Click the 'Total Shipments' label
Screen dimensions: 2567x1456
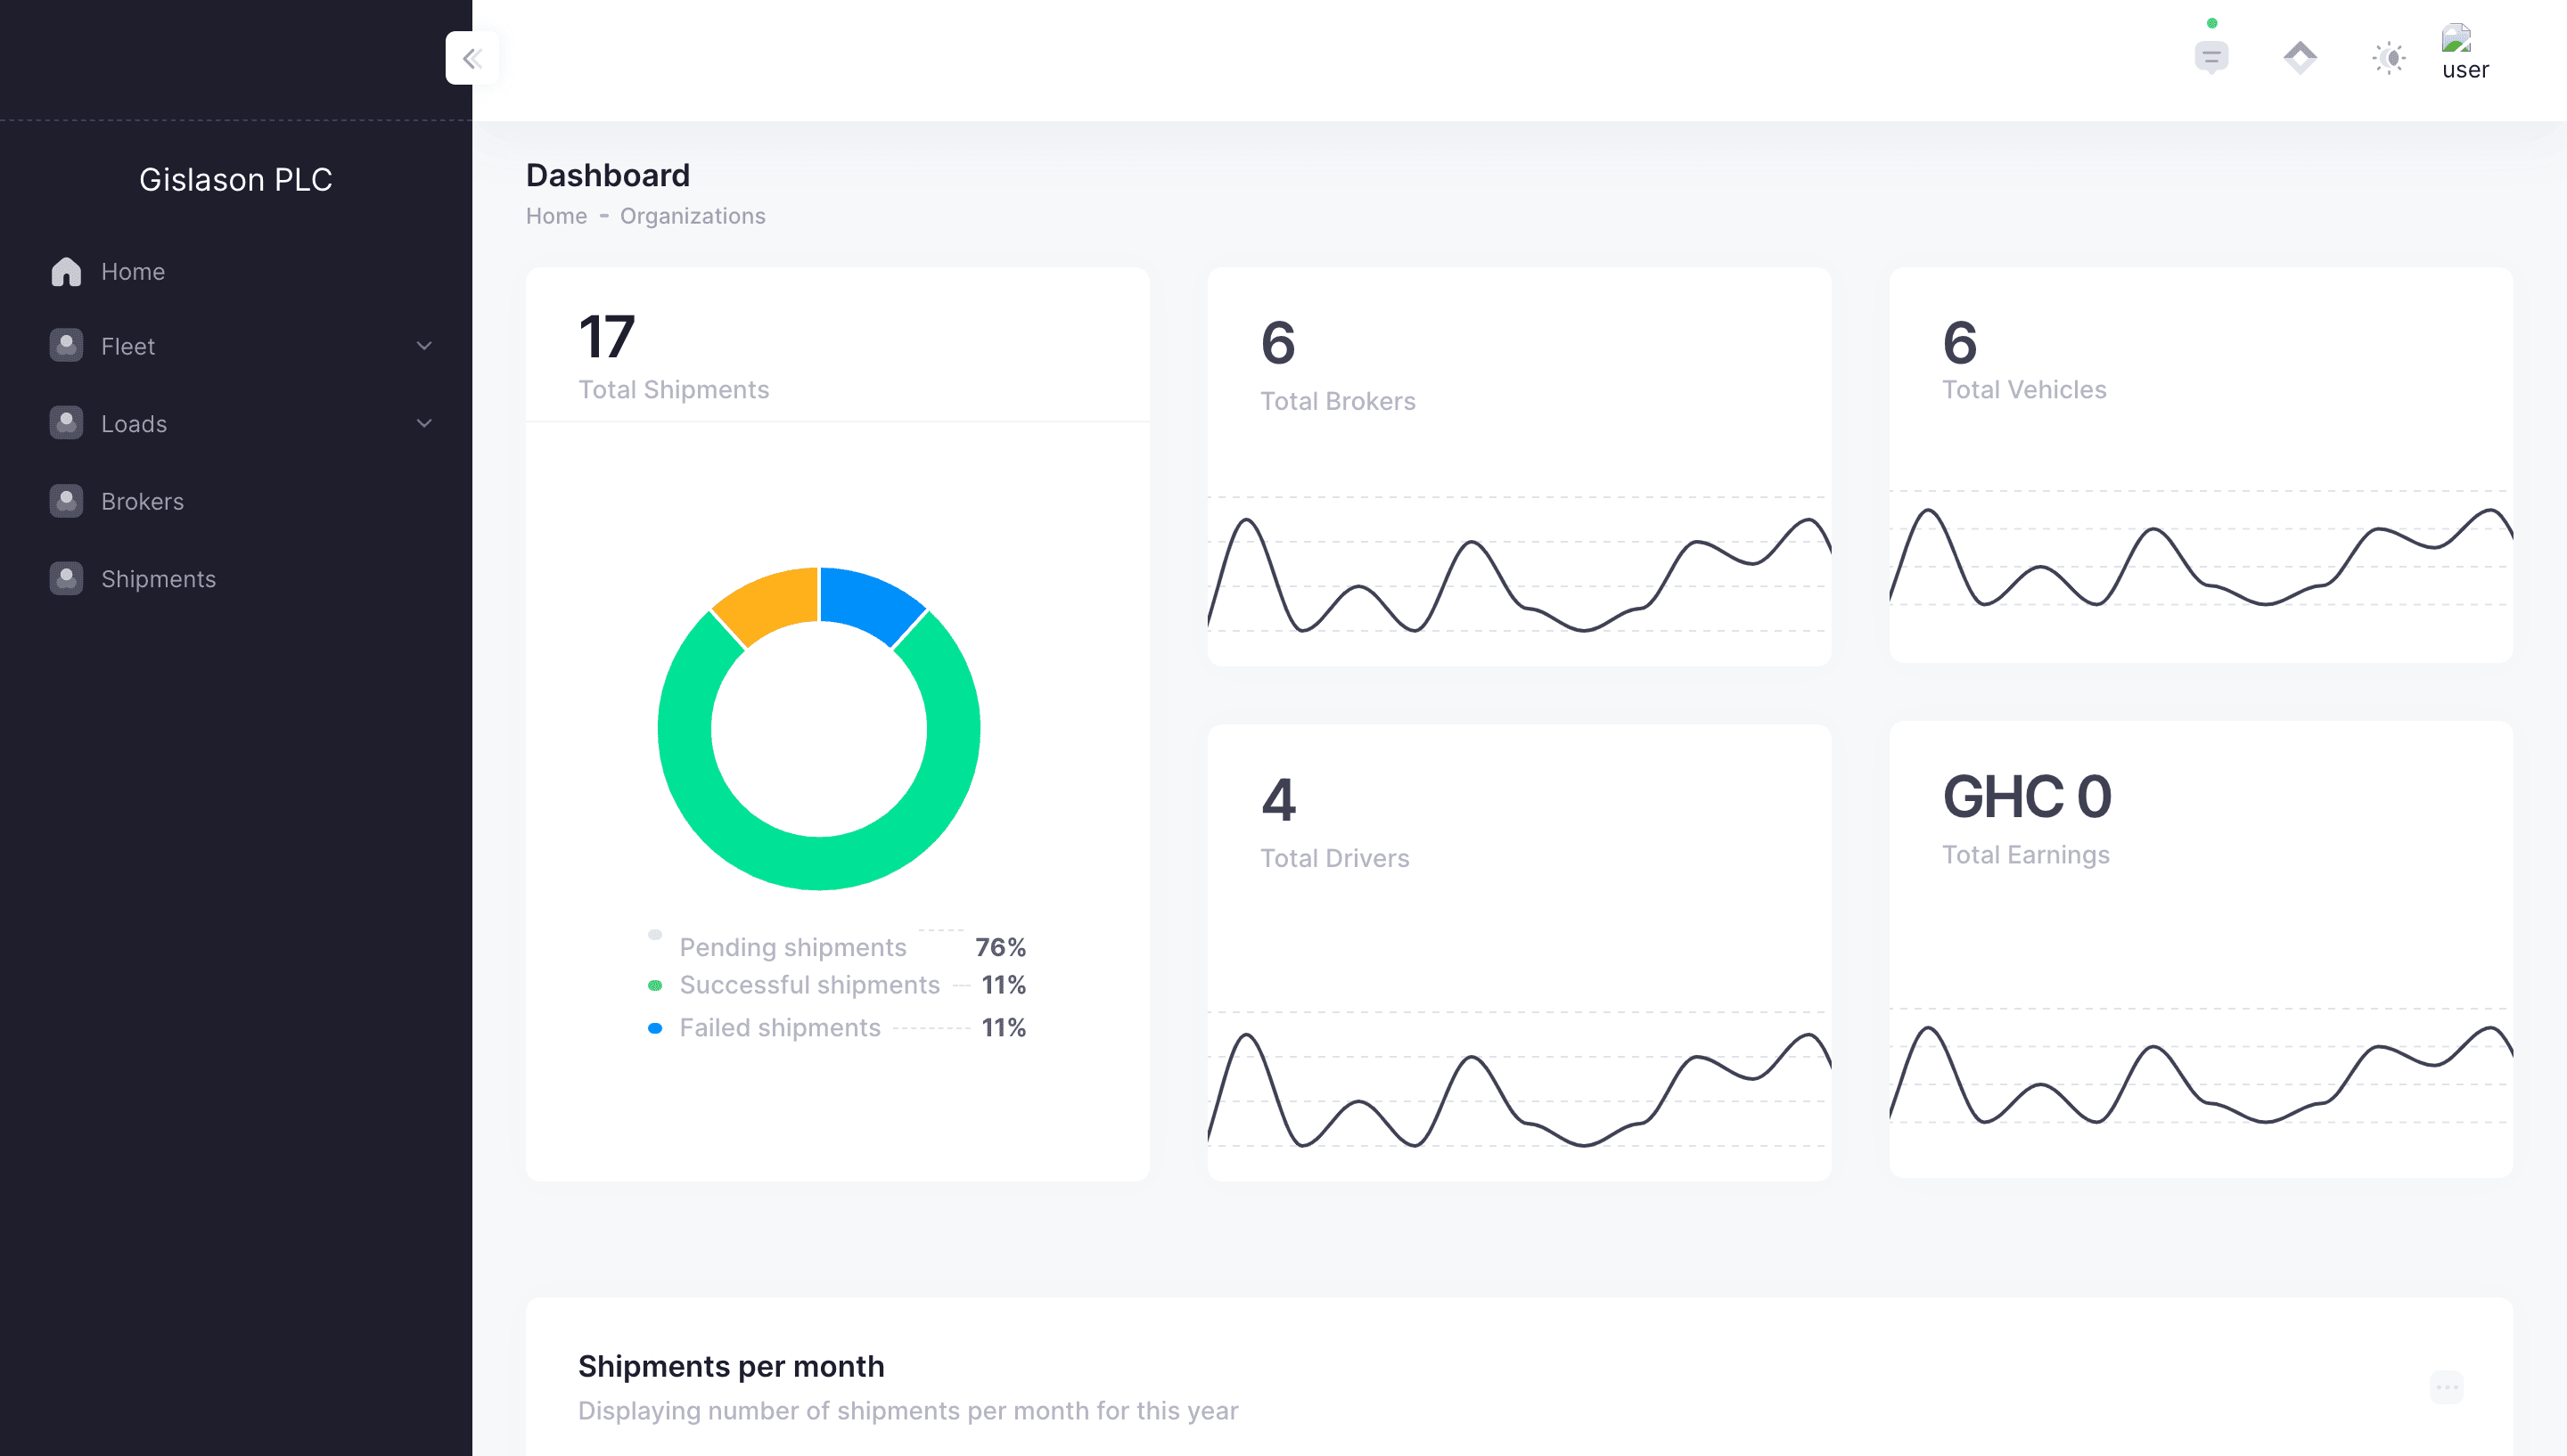click(674, 389)
